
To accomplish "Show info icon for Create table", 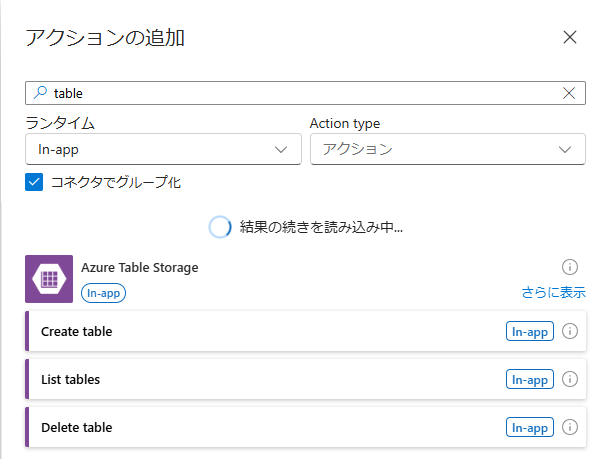I will click(570, 332).
